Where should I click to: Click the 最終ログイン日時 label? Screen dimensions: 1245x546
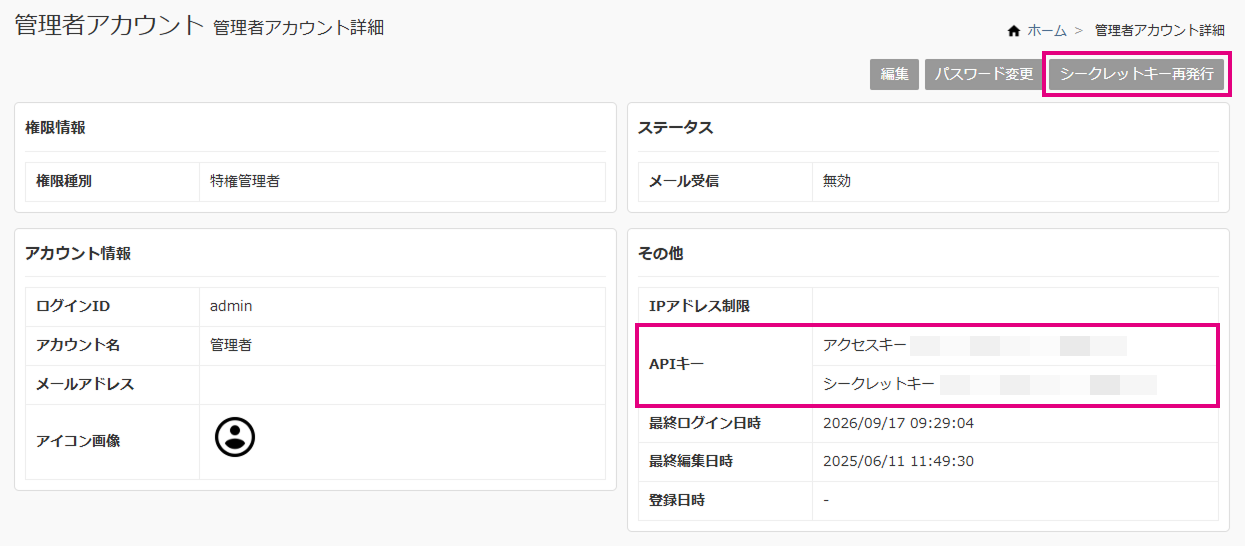(x=705, y=423)
